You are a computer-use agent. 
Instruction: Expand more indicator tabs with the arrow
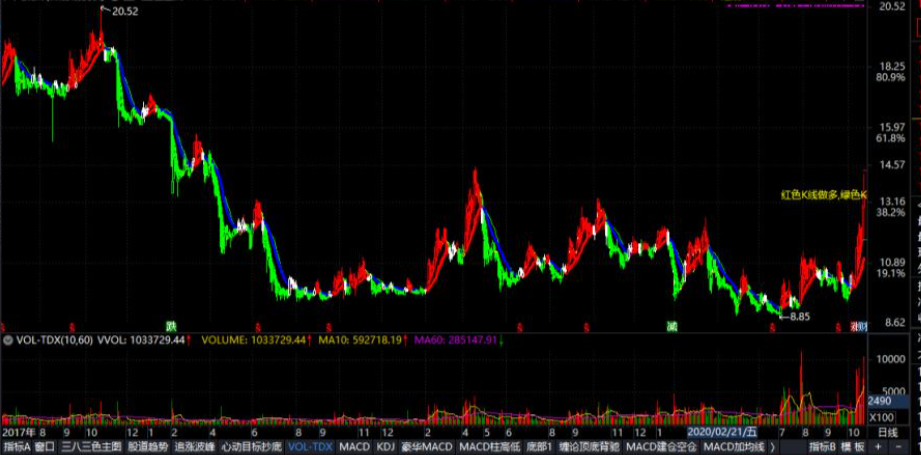tap(772, 447)
